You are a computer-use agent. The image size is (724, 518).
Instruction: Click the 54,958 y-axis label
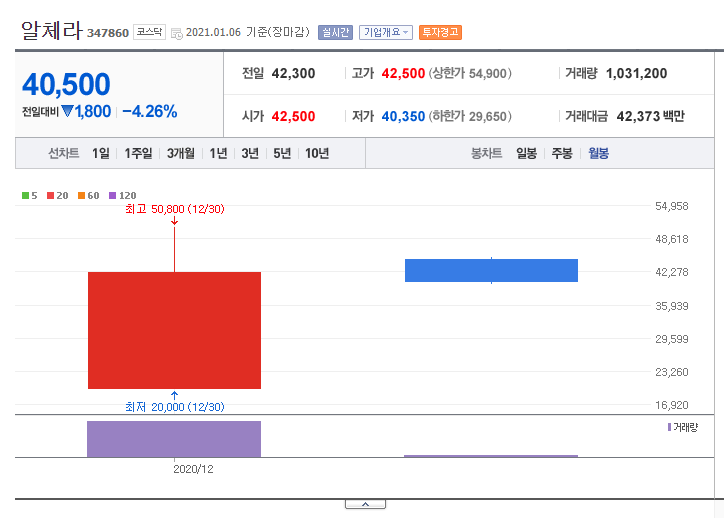tap(671, 206)
